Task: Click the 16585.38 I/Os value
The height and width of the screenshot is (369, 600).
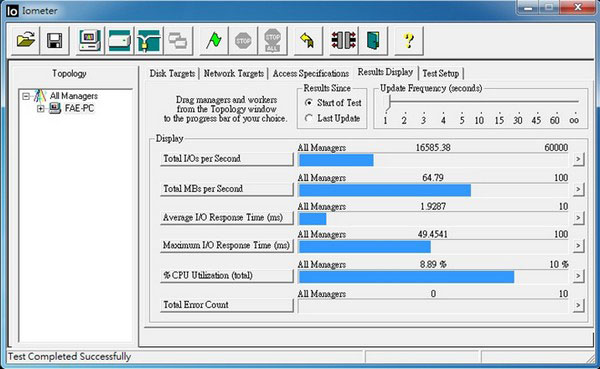Action: coord(433,148)
